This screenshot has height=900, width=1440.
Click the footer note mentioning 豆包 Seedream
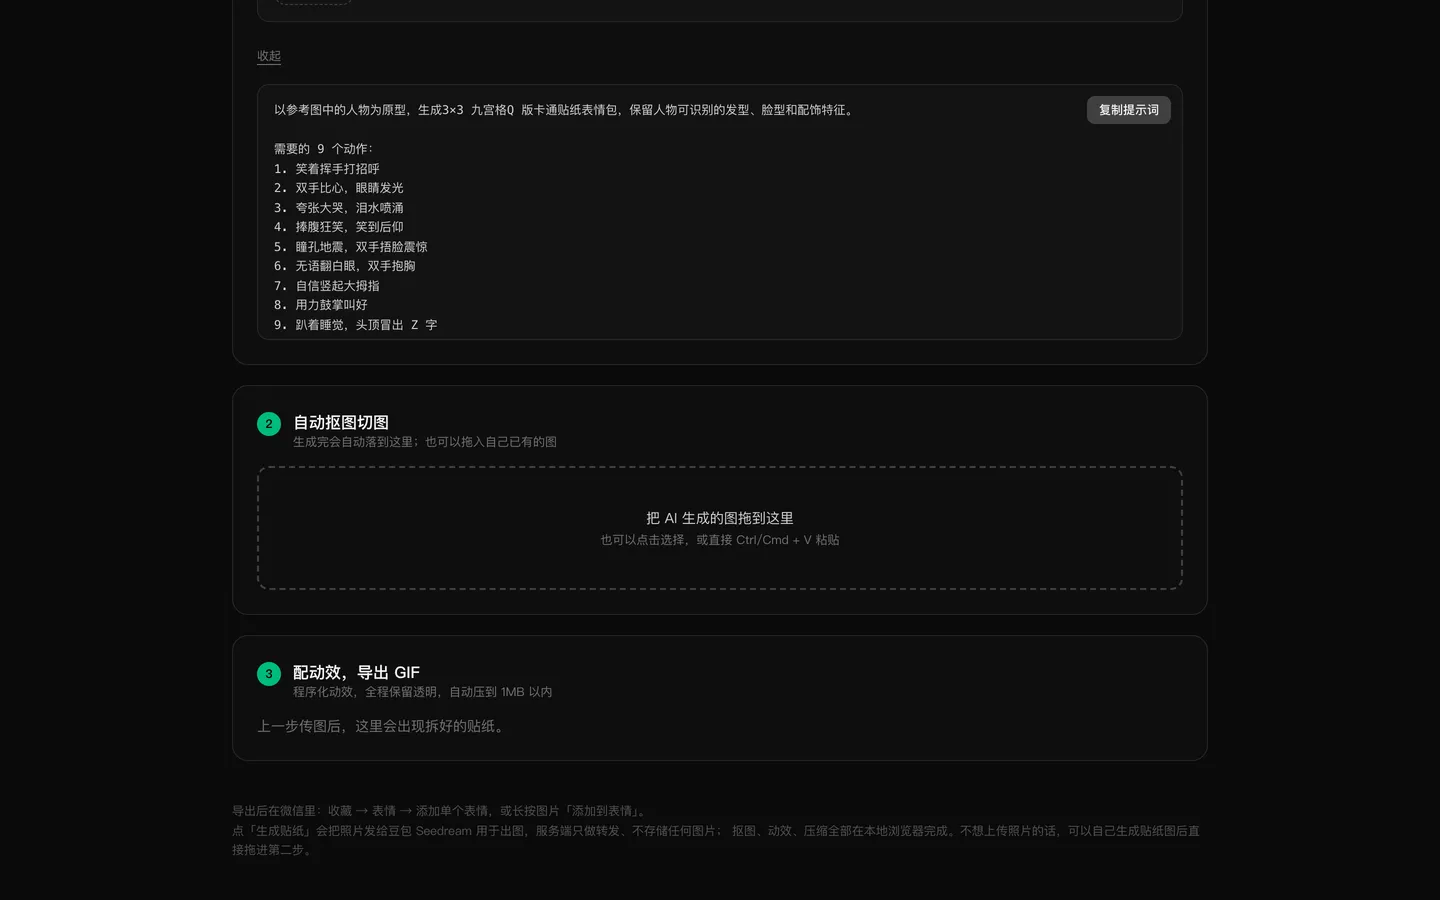(716, 840)
